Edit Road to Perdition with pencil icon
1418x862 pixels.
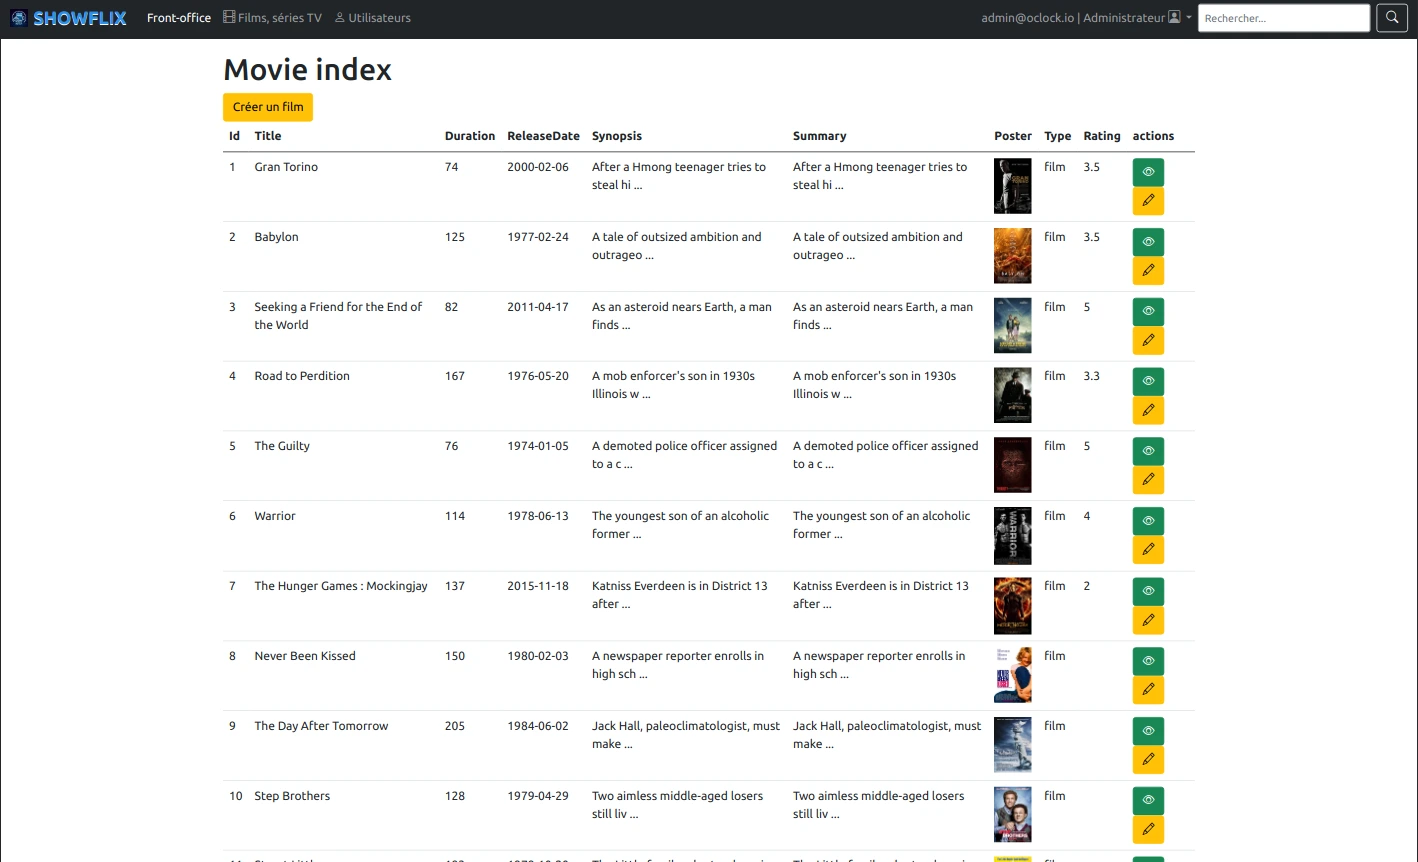click(x=1148, y=410)
